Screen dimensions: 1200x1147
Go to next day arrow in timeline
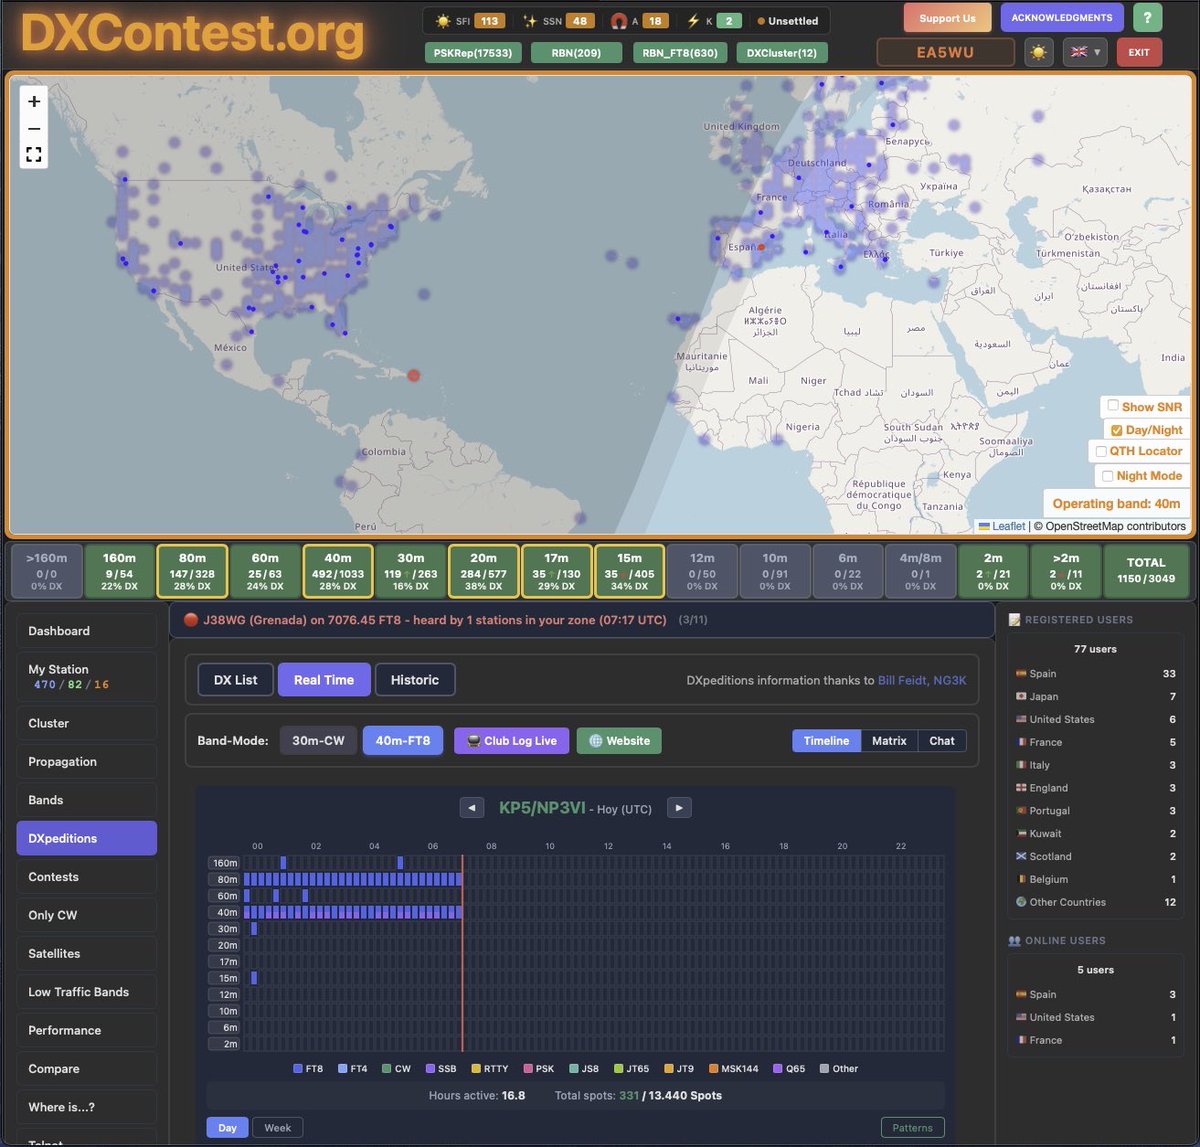pos(679,808)
